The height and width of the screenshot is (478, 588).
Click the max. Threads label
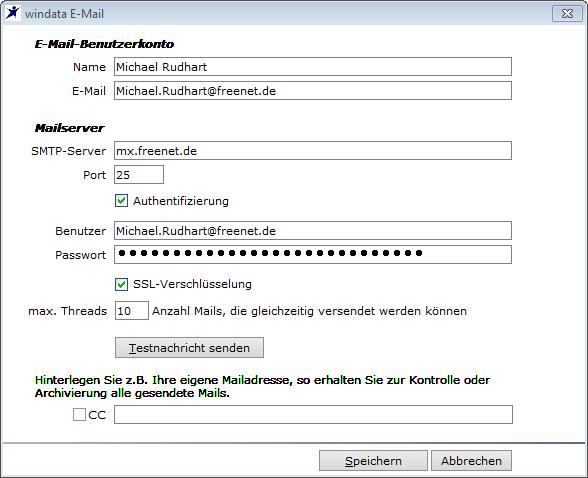click(x=68, y=311)
